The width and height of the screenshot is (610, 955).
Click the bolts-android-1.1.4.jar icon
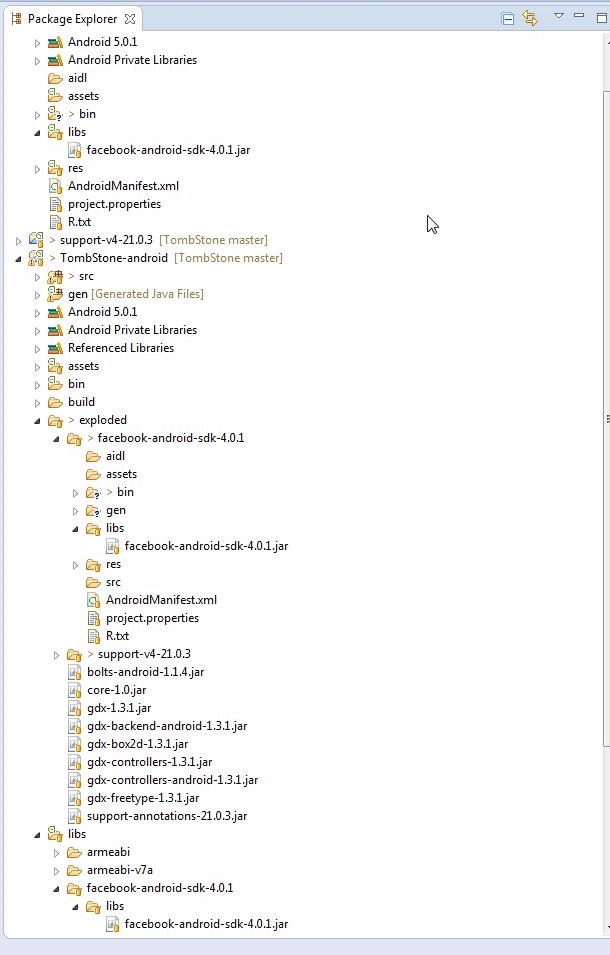pos(74,672)
